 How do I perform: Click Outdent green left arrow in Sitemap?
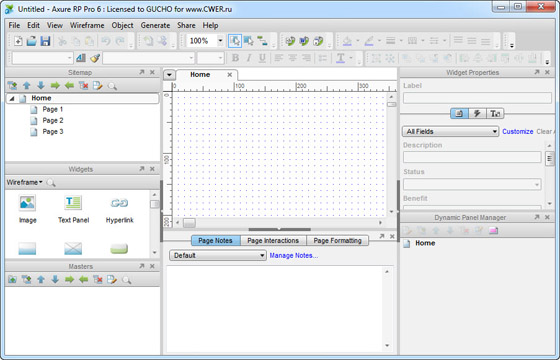[x=69, y=86]
